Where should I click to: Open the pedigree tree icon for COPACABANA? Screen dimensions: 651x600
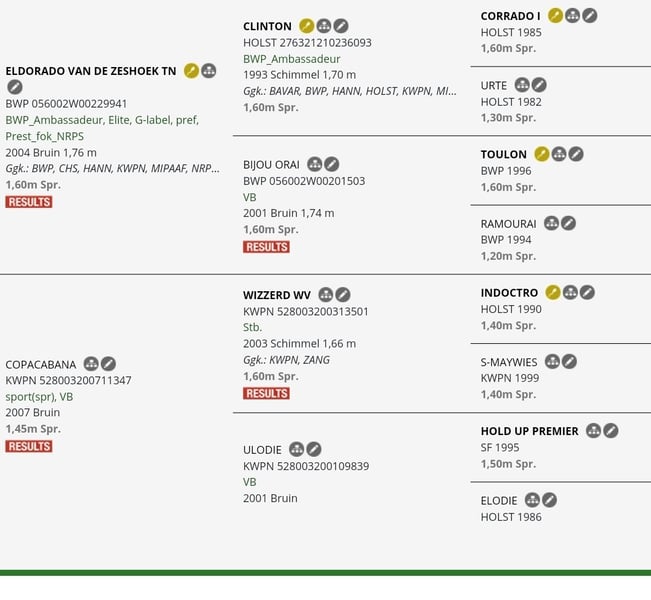pyautogui.click(x=91, y=364)
